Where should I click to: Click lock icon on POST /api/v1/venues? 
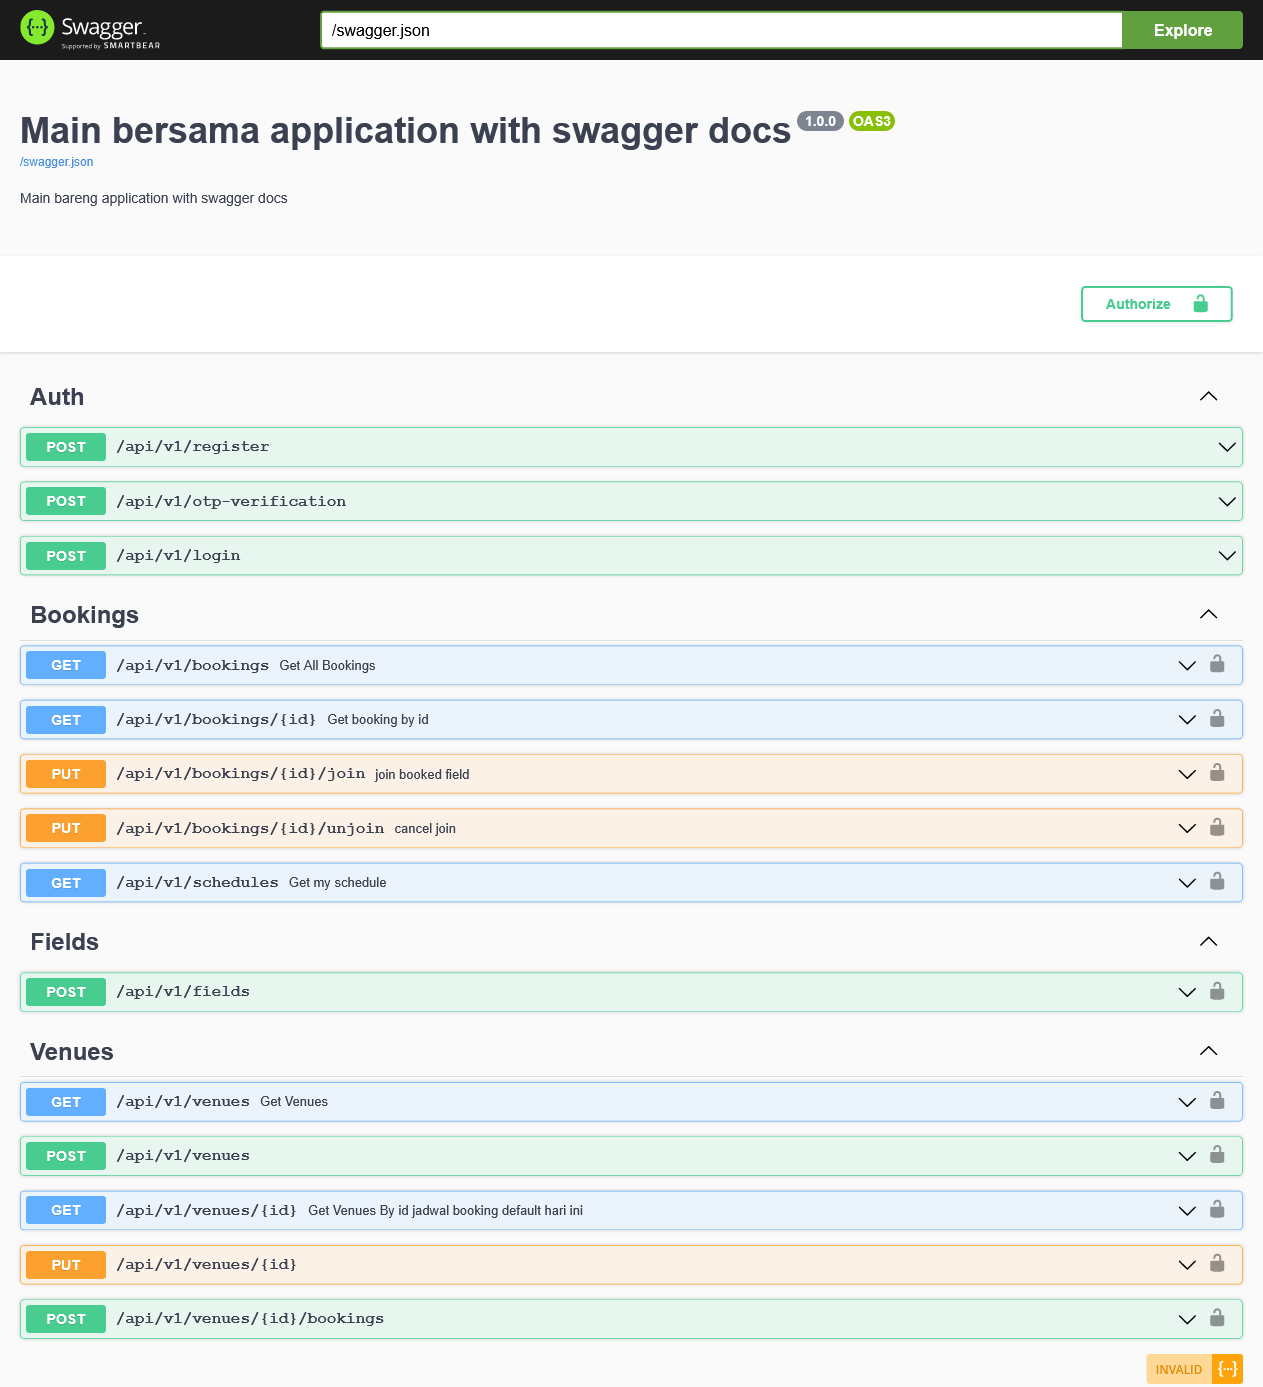(1217, 1155)
